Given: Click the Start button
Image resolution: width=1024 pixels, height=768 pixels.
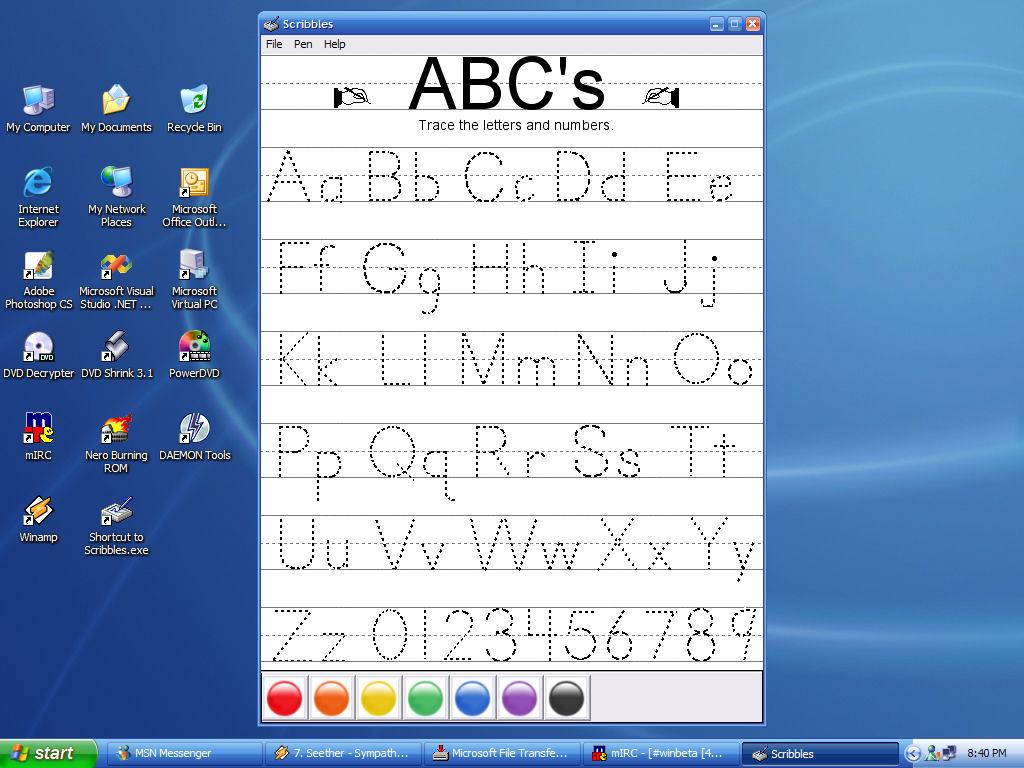Looking at the screenshot, I should [x=48, y=753].
